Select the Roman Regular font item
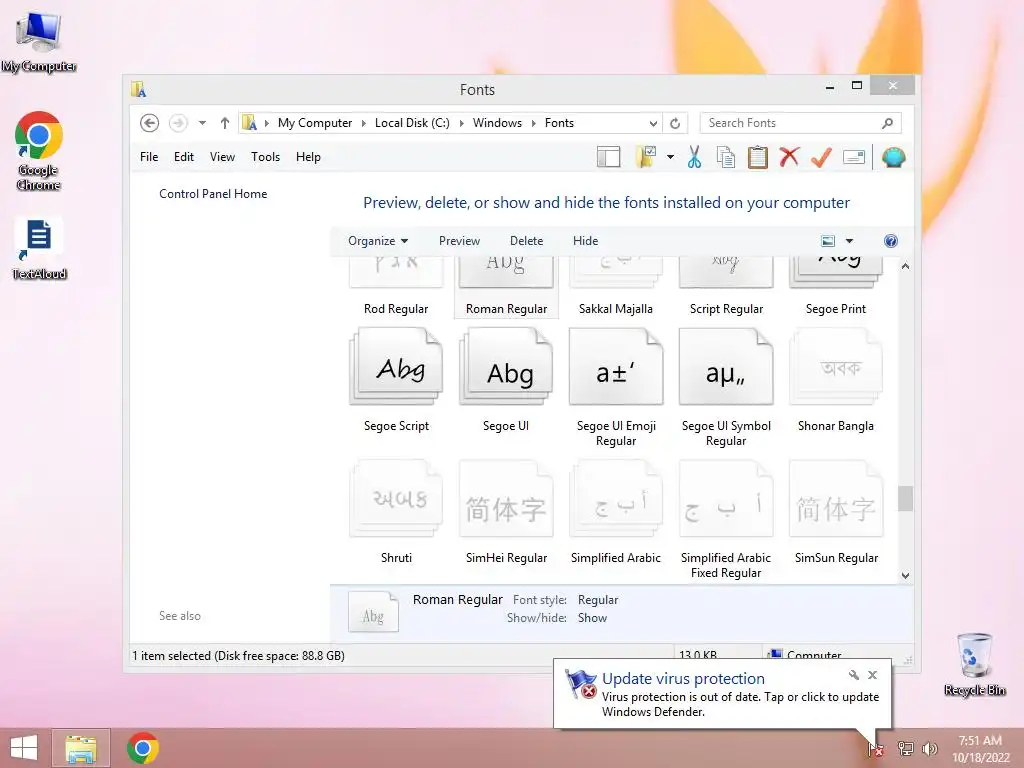This screenshot has width=1024, height=768. click(x=506, y=287)
